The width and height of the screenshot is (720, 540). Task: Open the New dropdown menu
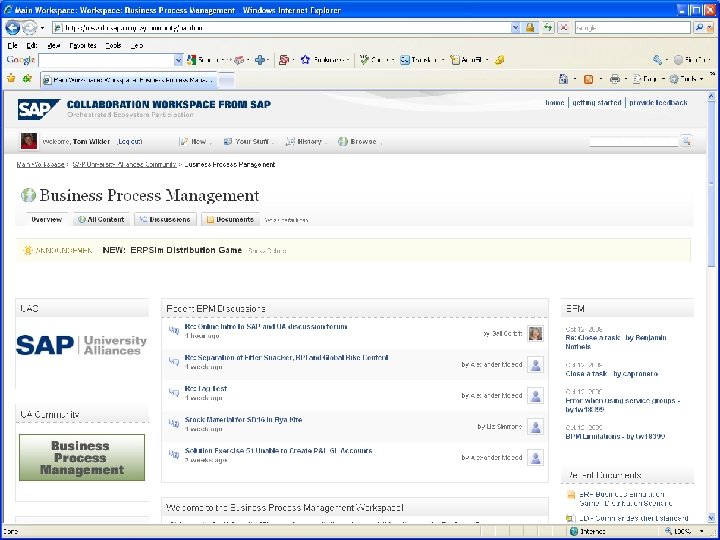195,141
